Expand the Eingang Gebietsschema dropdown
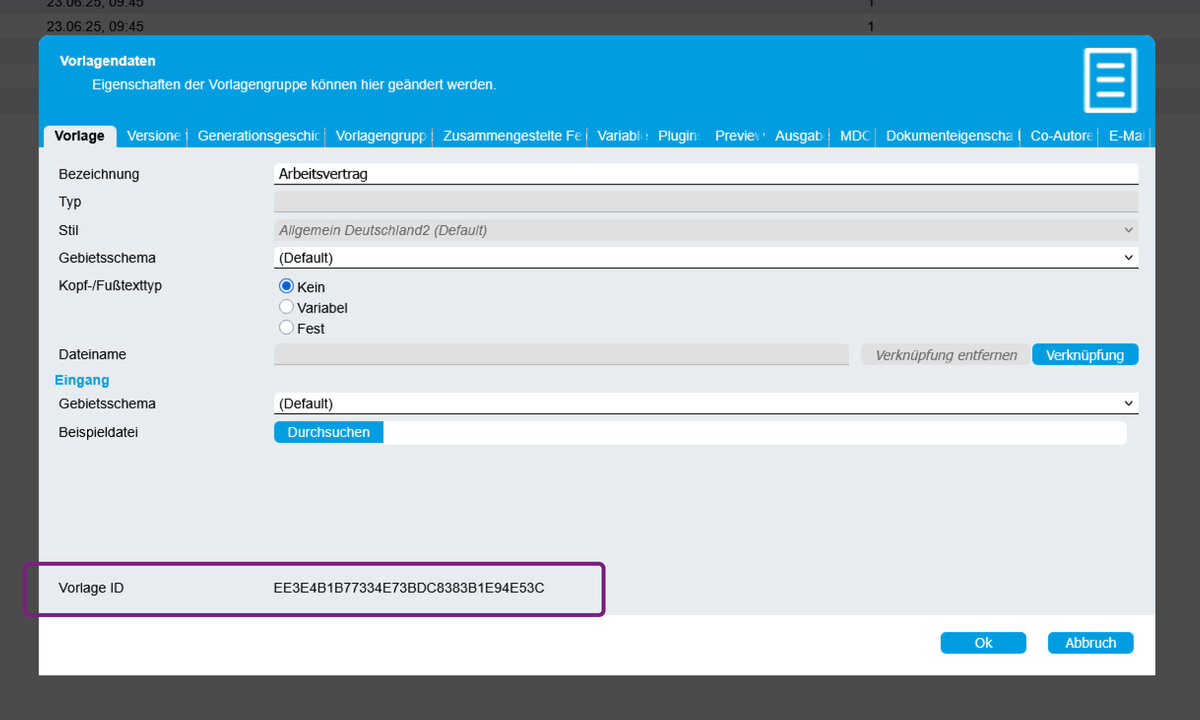 pyautogui.click(x=705, y=404)
